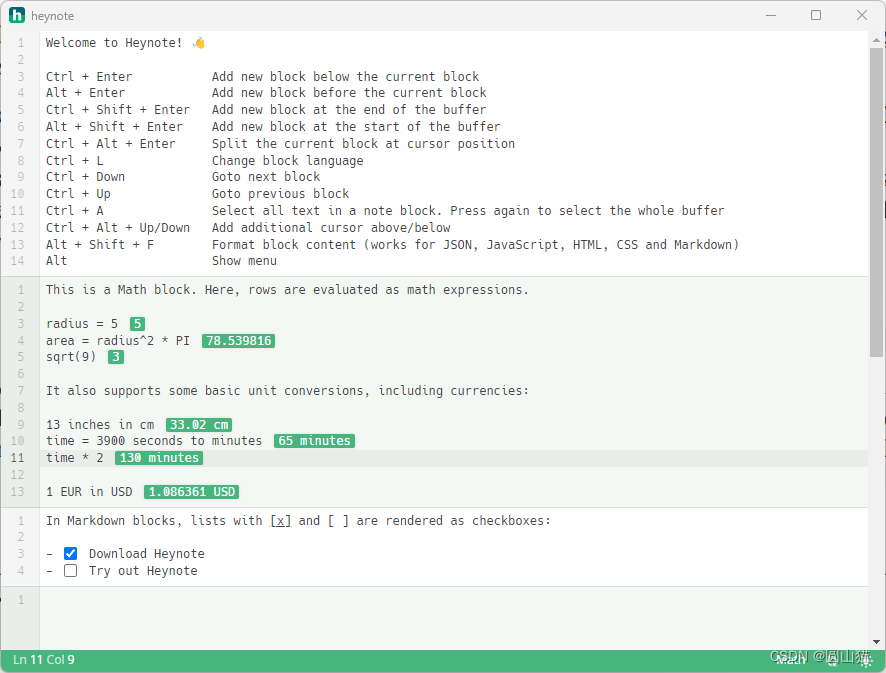
Task: Click 'Add additional cursor above/below'
Action: tap(331, 228)
